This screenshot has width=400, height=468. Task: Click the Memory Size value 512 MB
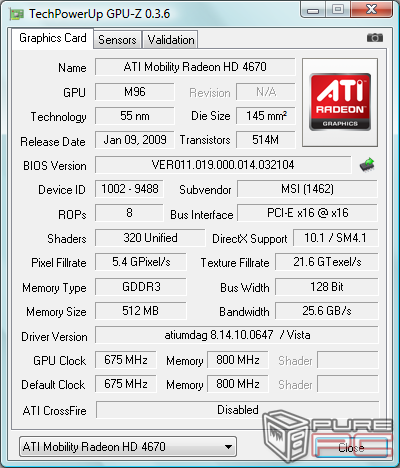tap(141, 311)
